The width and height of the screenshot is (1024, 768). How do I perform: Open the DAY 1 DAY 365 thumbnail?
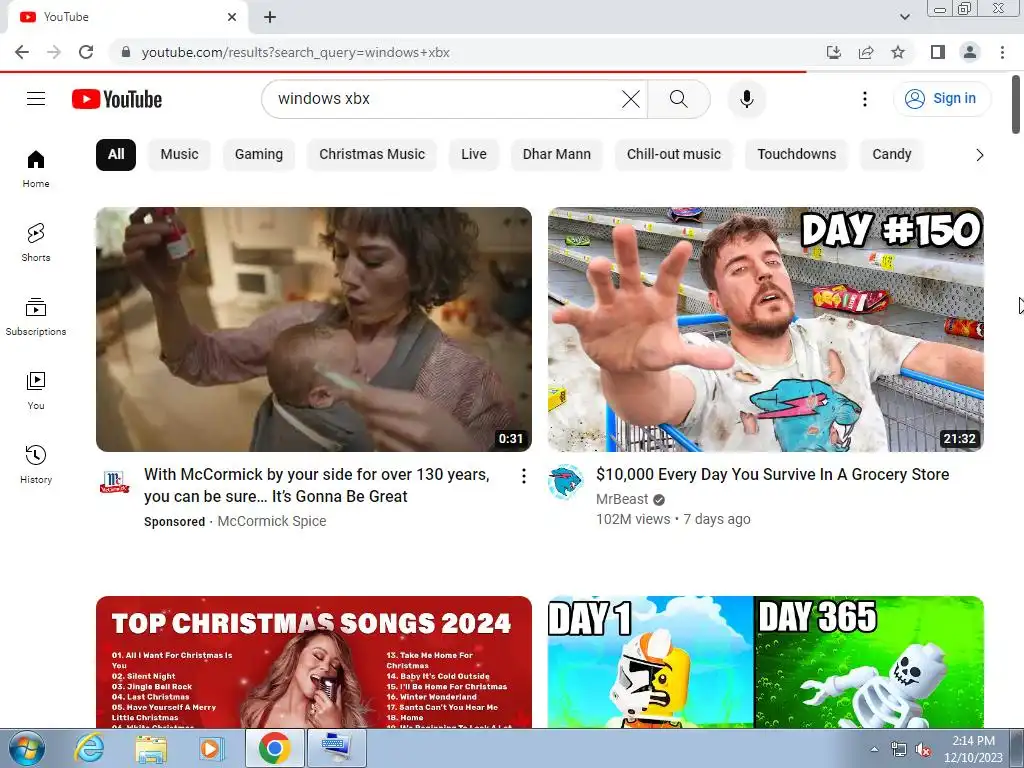pos(765,662)
